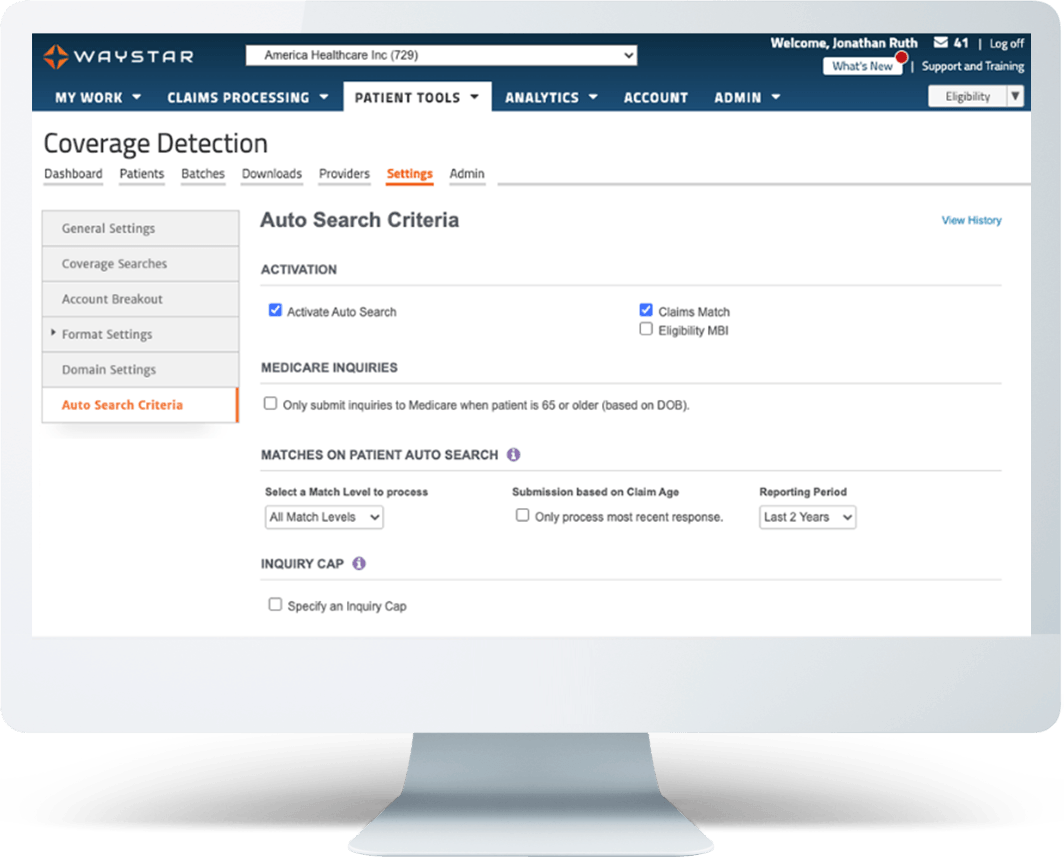Enable Specify an Inquiry Cap
This screenshot has width=1064, height=857.
pyautogui.click(x=275, y=605)
